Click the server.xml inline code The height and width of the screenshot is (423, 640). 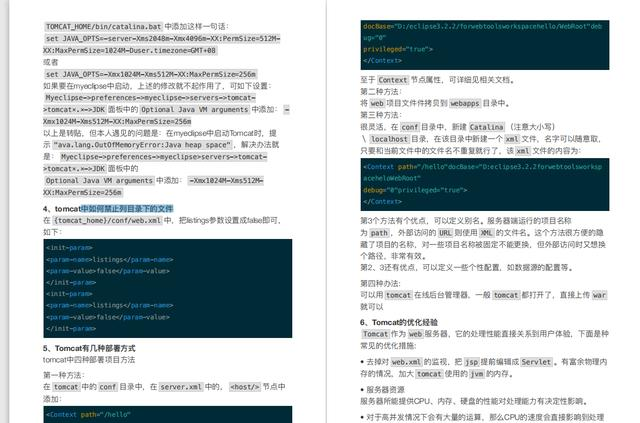coord(180,387)
